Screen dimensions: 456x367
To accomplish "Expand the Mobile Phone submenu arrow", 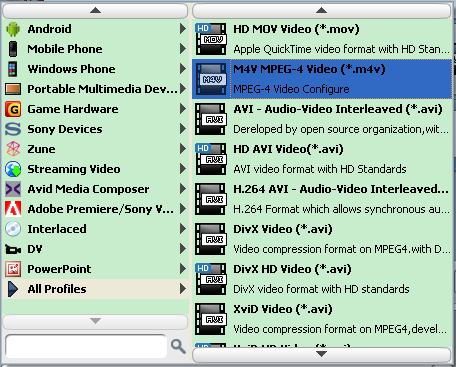I will (x=183, y=49).
